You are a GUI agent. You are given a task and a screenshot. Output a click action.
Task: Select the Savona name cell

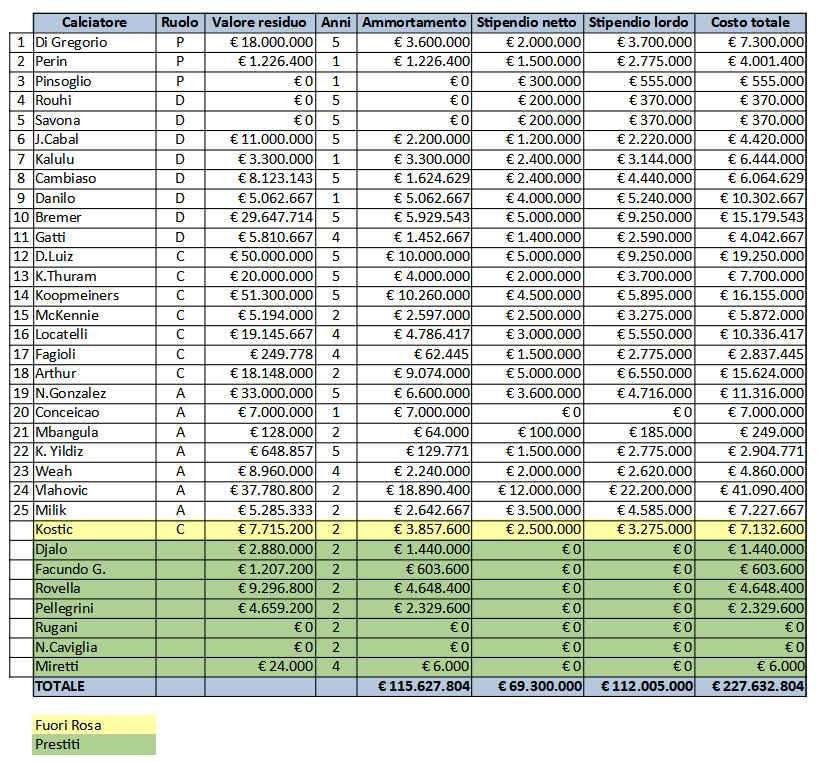click(94, 120)
